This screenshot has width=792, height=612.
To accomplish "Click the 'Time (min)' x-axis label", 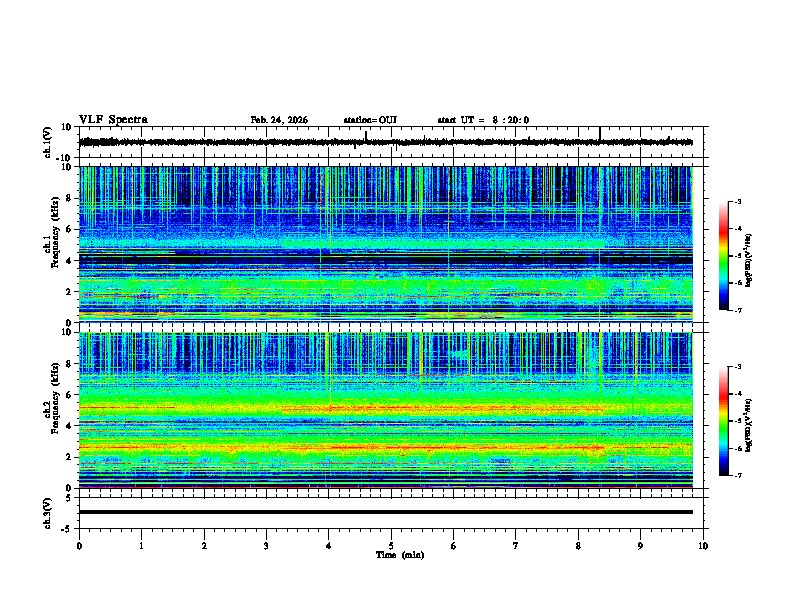I will [400, 555].
